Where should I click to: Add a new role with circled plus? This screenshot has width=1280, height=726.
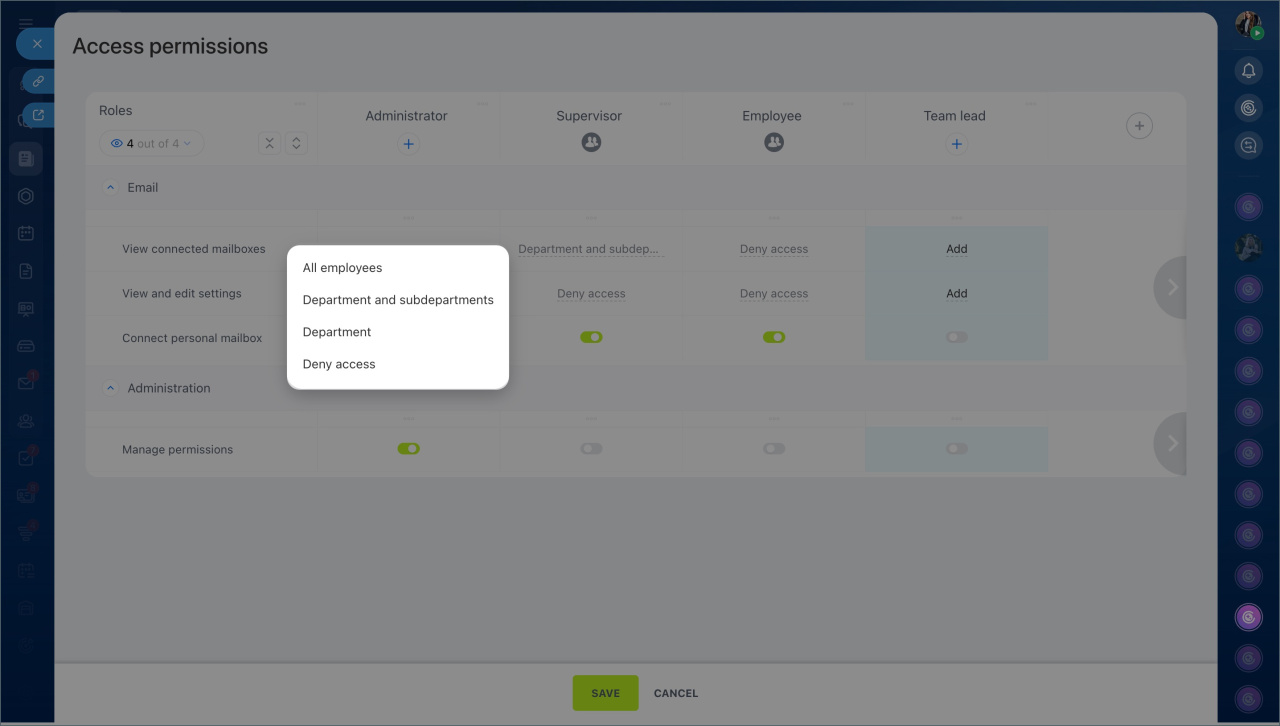tap(1139, 126)
